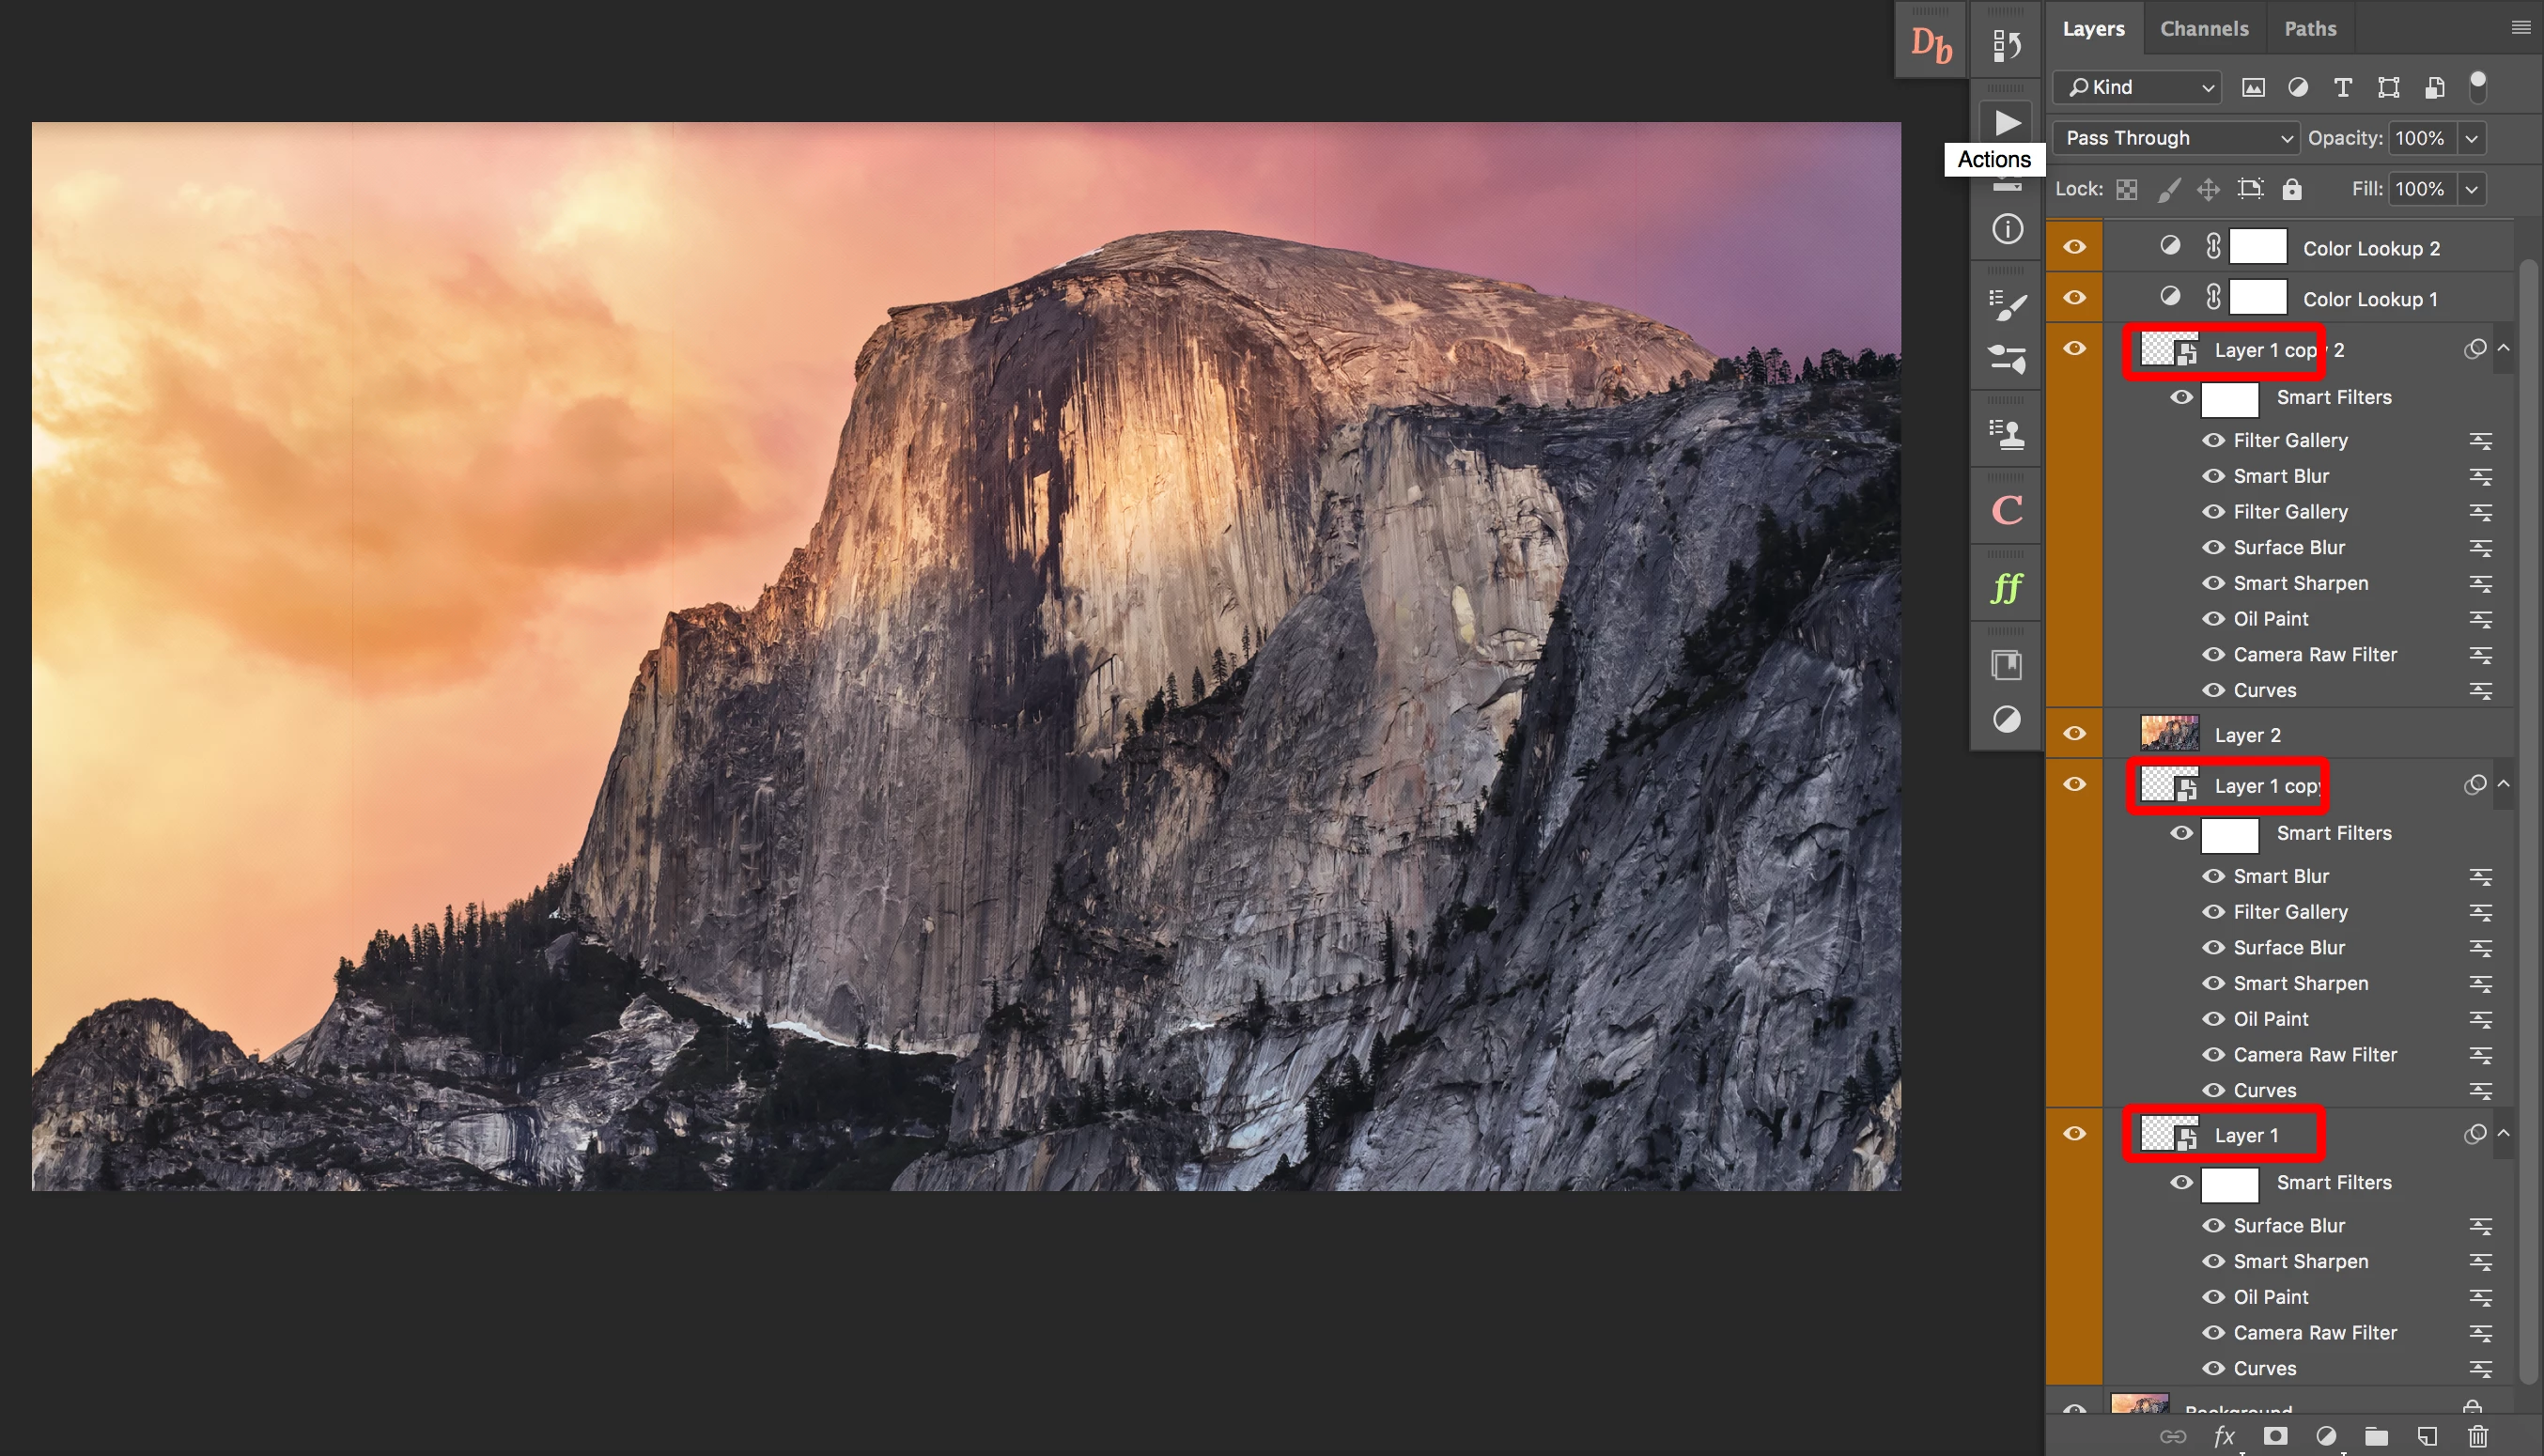Open the Pass Through blend mode dropdown
The width and height of the screenshot is (2544, 1456).
click(x=2176, y=138)
